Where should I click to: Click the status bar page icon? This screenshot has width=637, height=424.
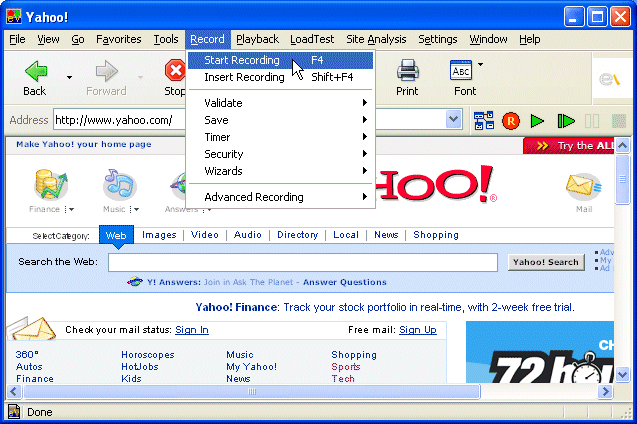click(x=14, y=412)
